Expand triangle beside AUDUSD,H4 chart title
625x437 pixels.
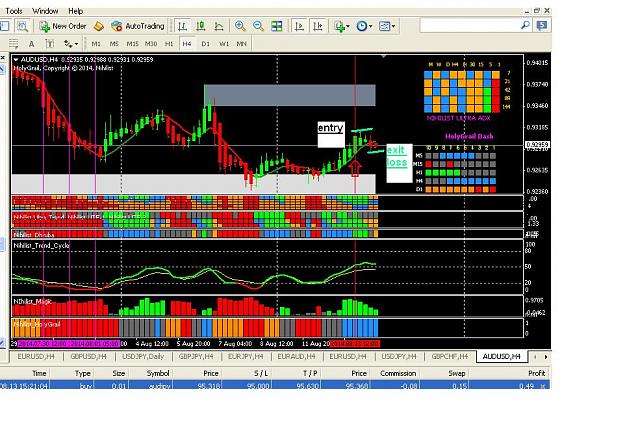[16, 60]
